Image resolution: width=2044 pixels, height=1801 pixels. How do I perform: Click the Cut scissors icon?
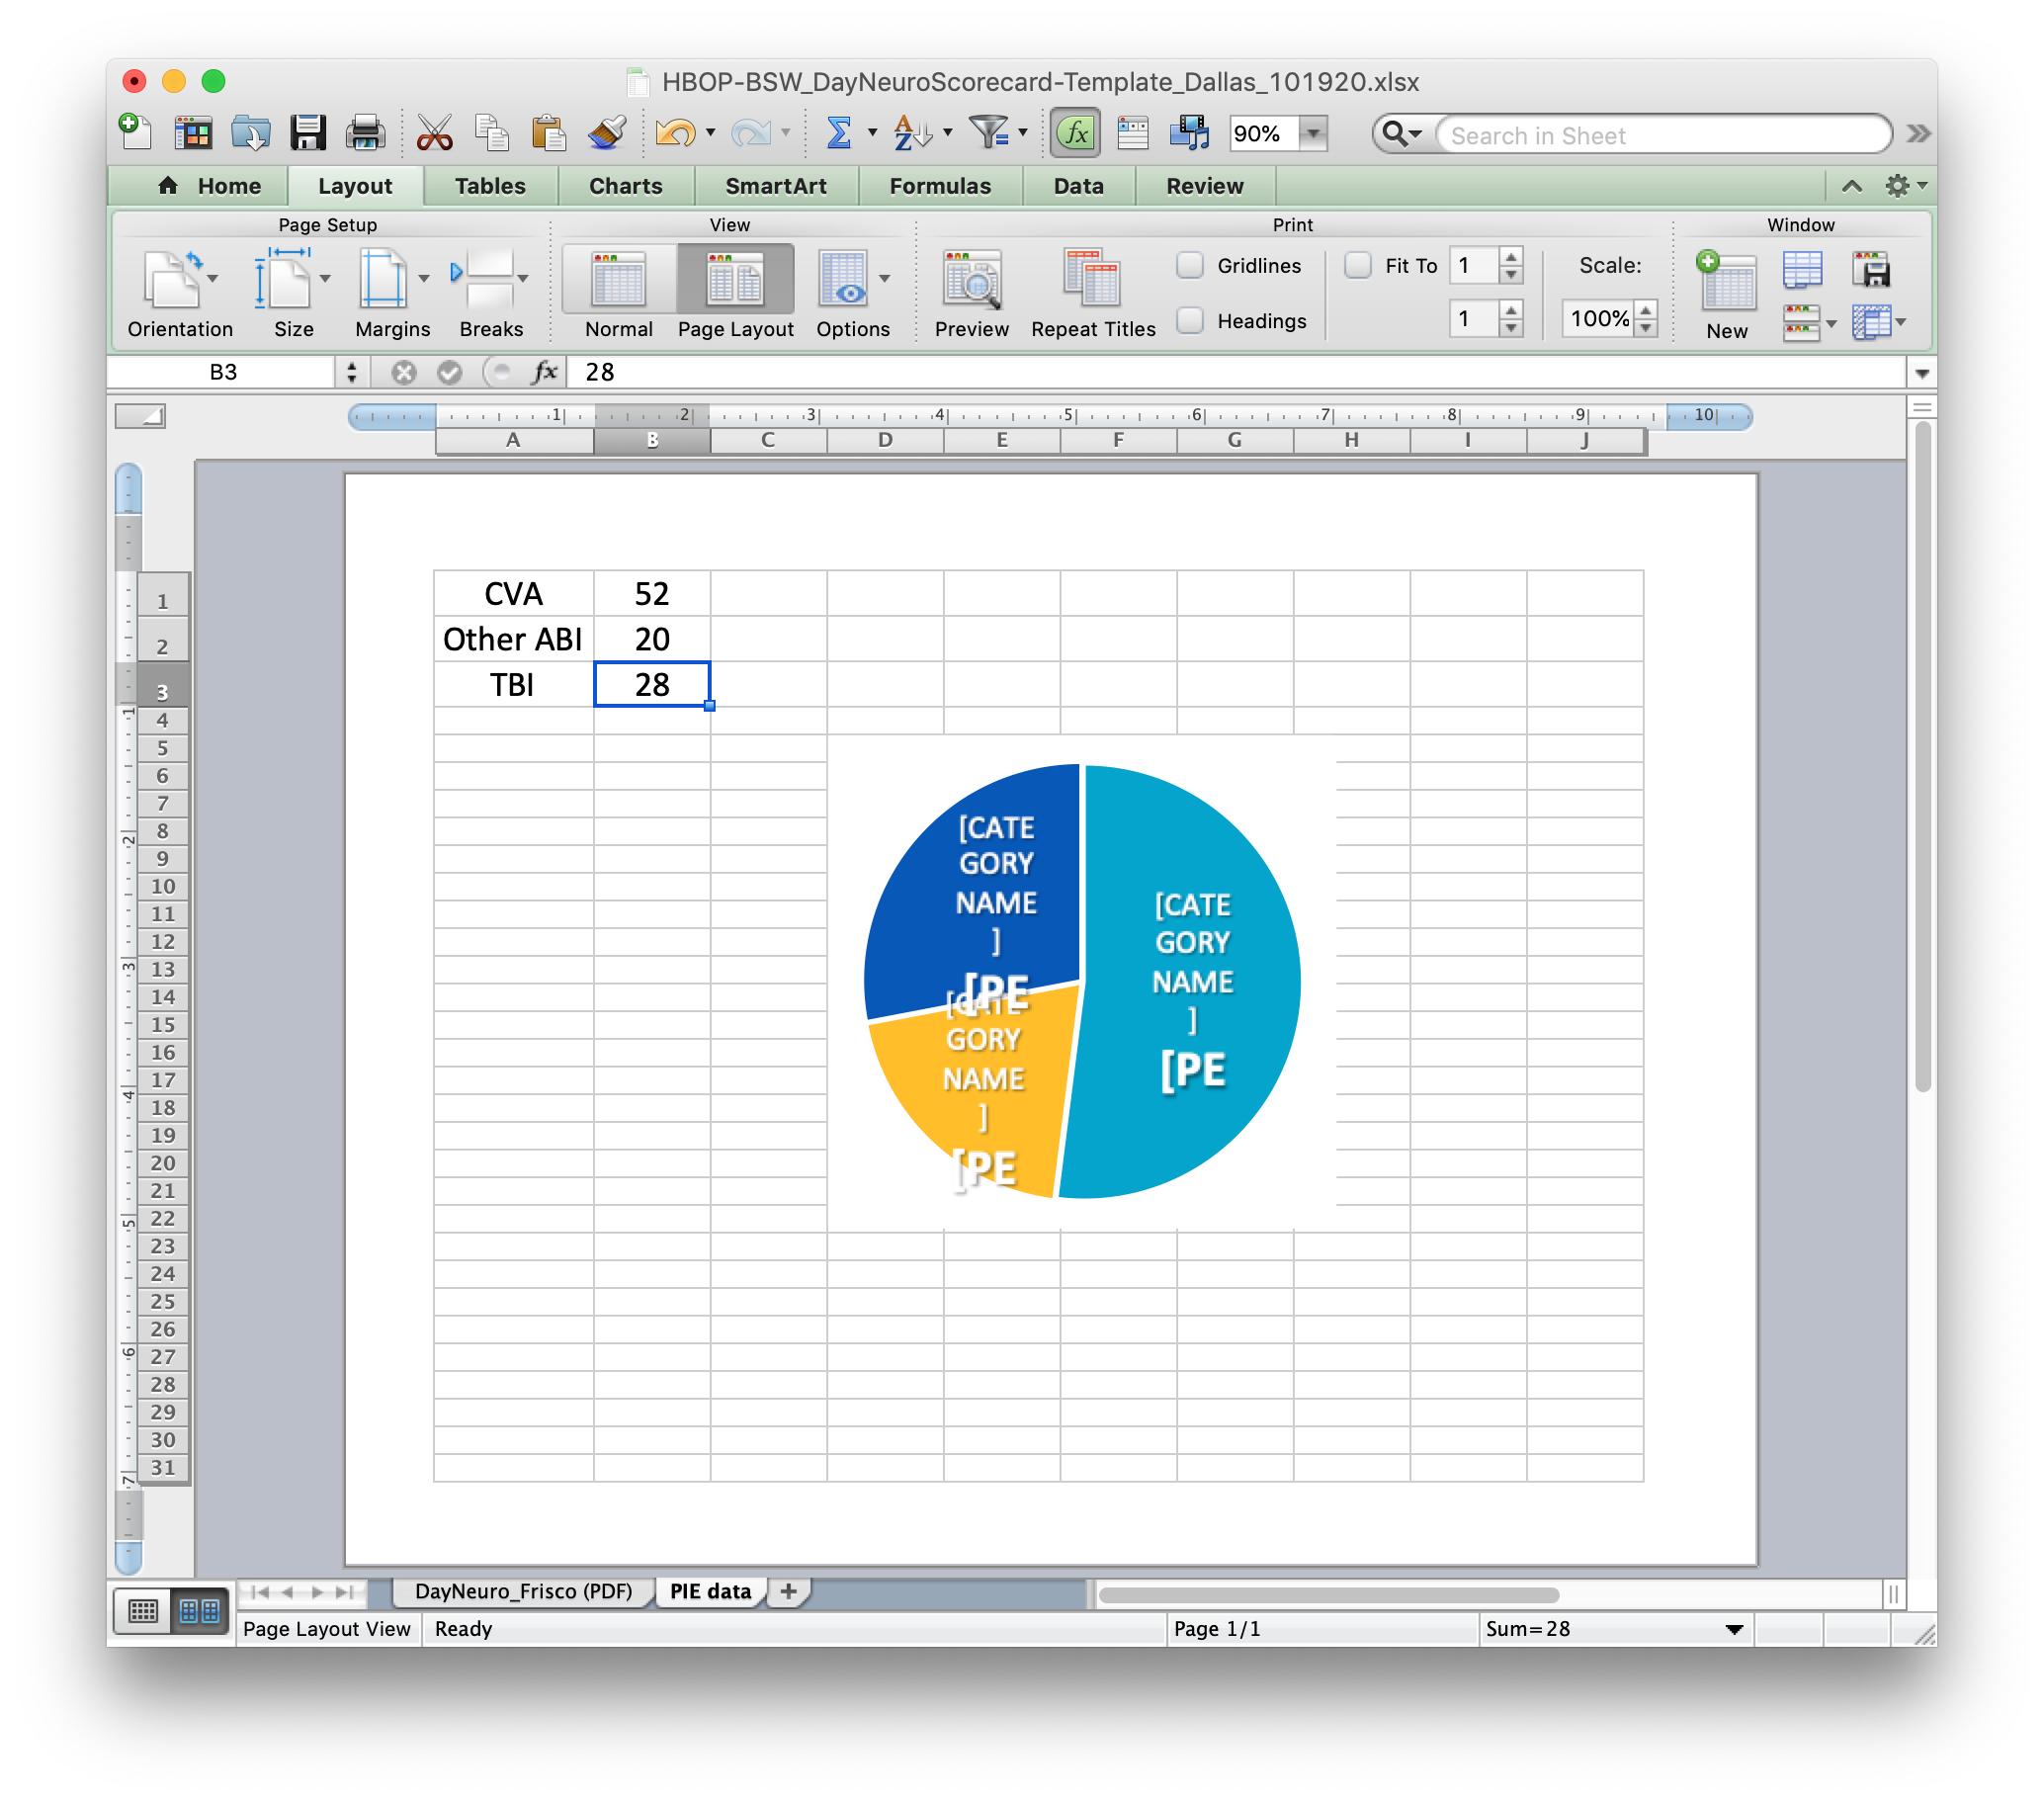434,133
